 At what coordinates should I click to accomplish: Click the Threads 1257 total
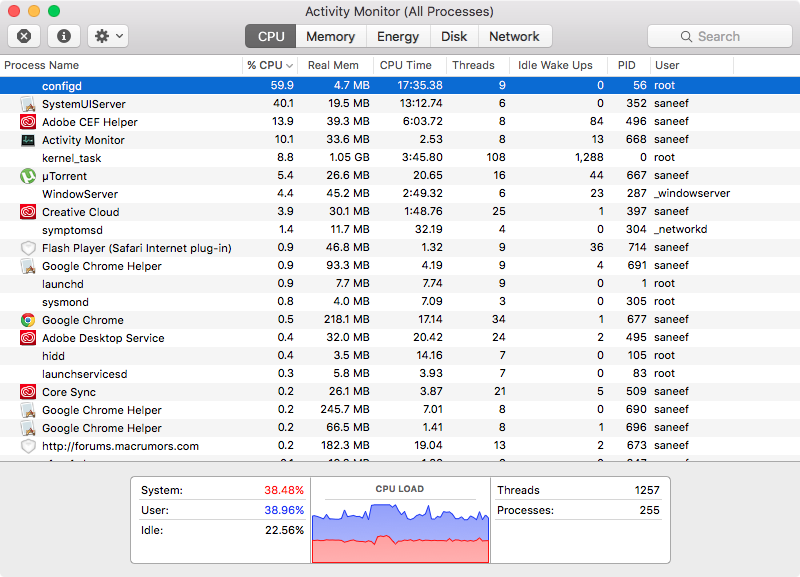[x=647, y=490]
